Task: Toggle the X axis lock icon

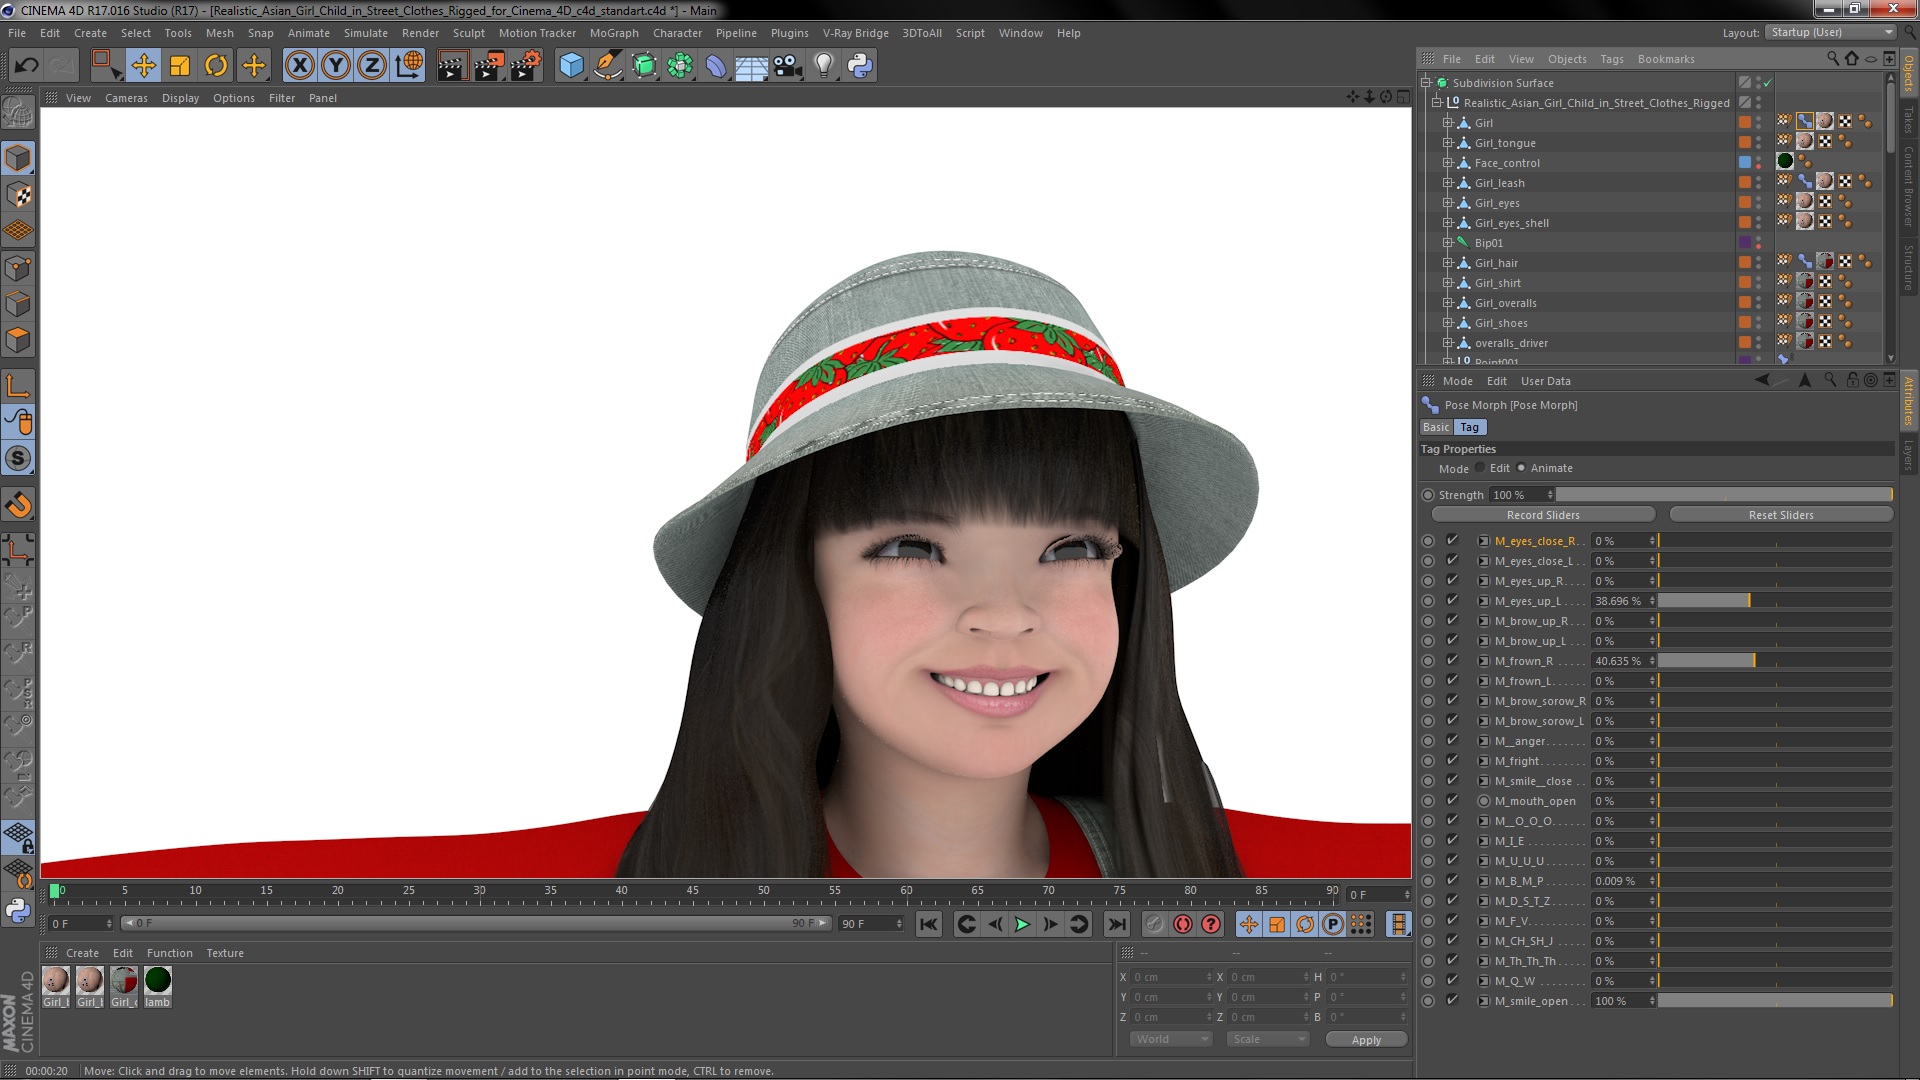Action: tap(299, 66)
